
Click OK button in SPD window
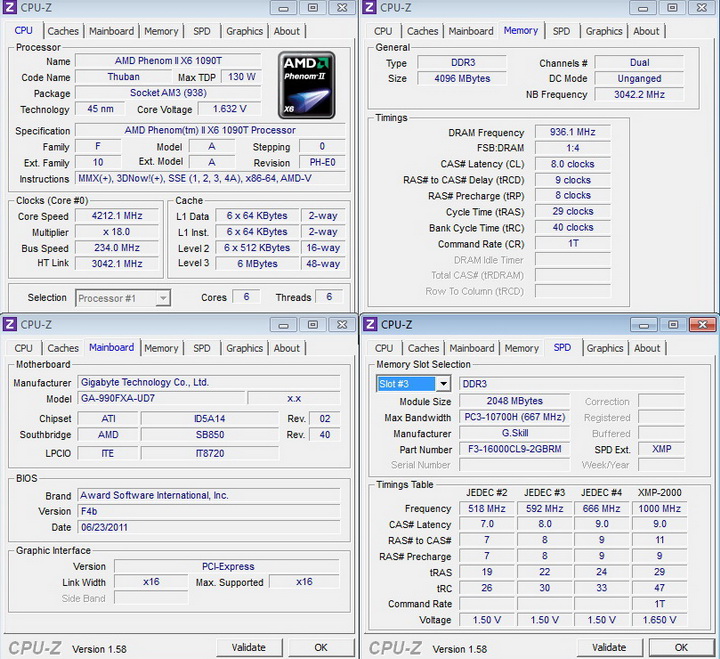pyautogui.click(x=681, y=648)
